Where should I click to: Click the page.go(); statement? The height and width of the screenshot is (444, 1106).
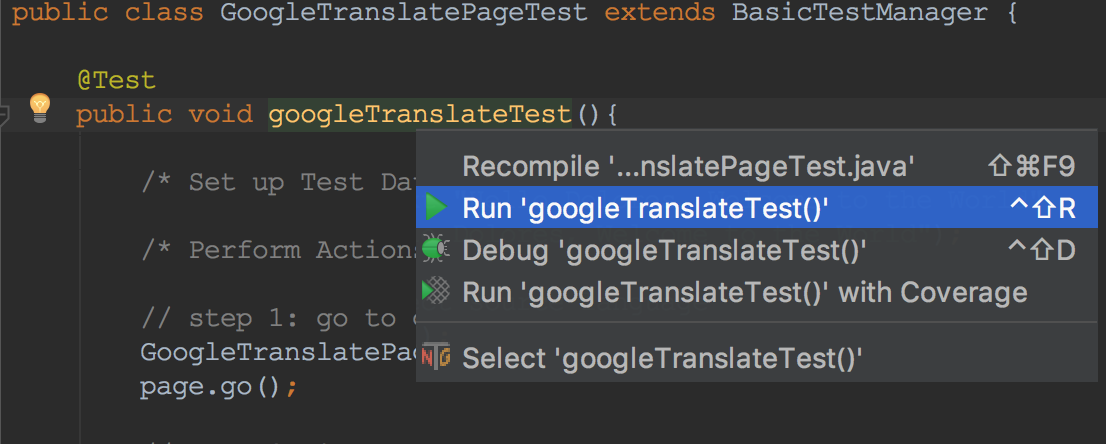(219, 387)
